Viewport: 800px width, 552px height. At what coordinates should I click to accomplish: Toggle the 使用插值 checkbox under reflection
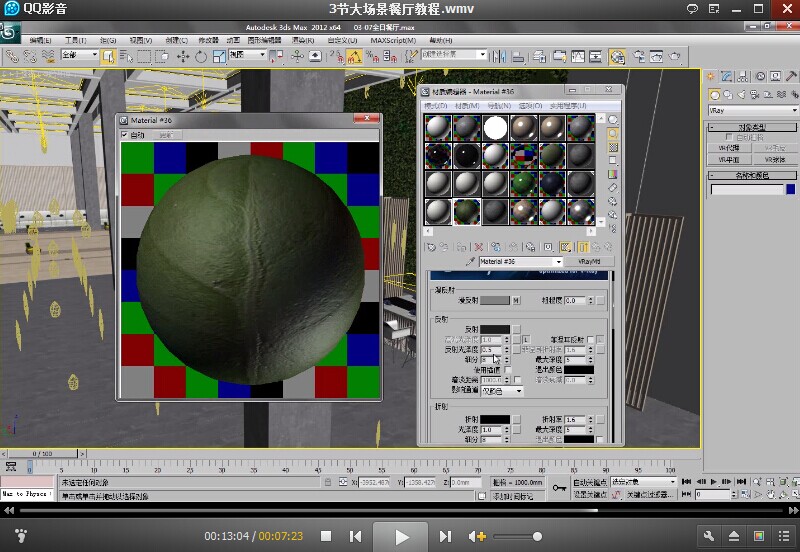pos(508,369)
